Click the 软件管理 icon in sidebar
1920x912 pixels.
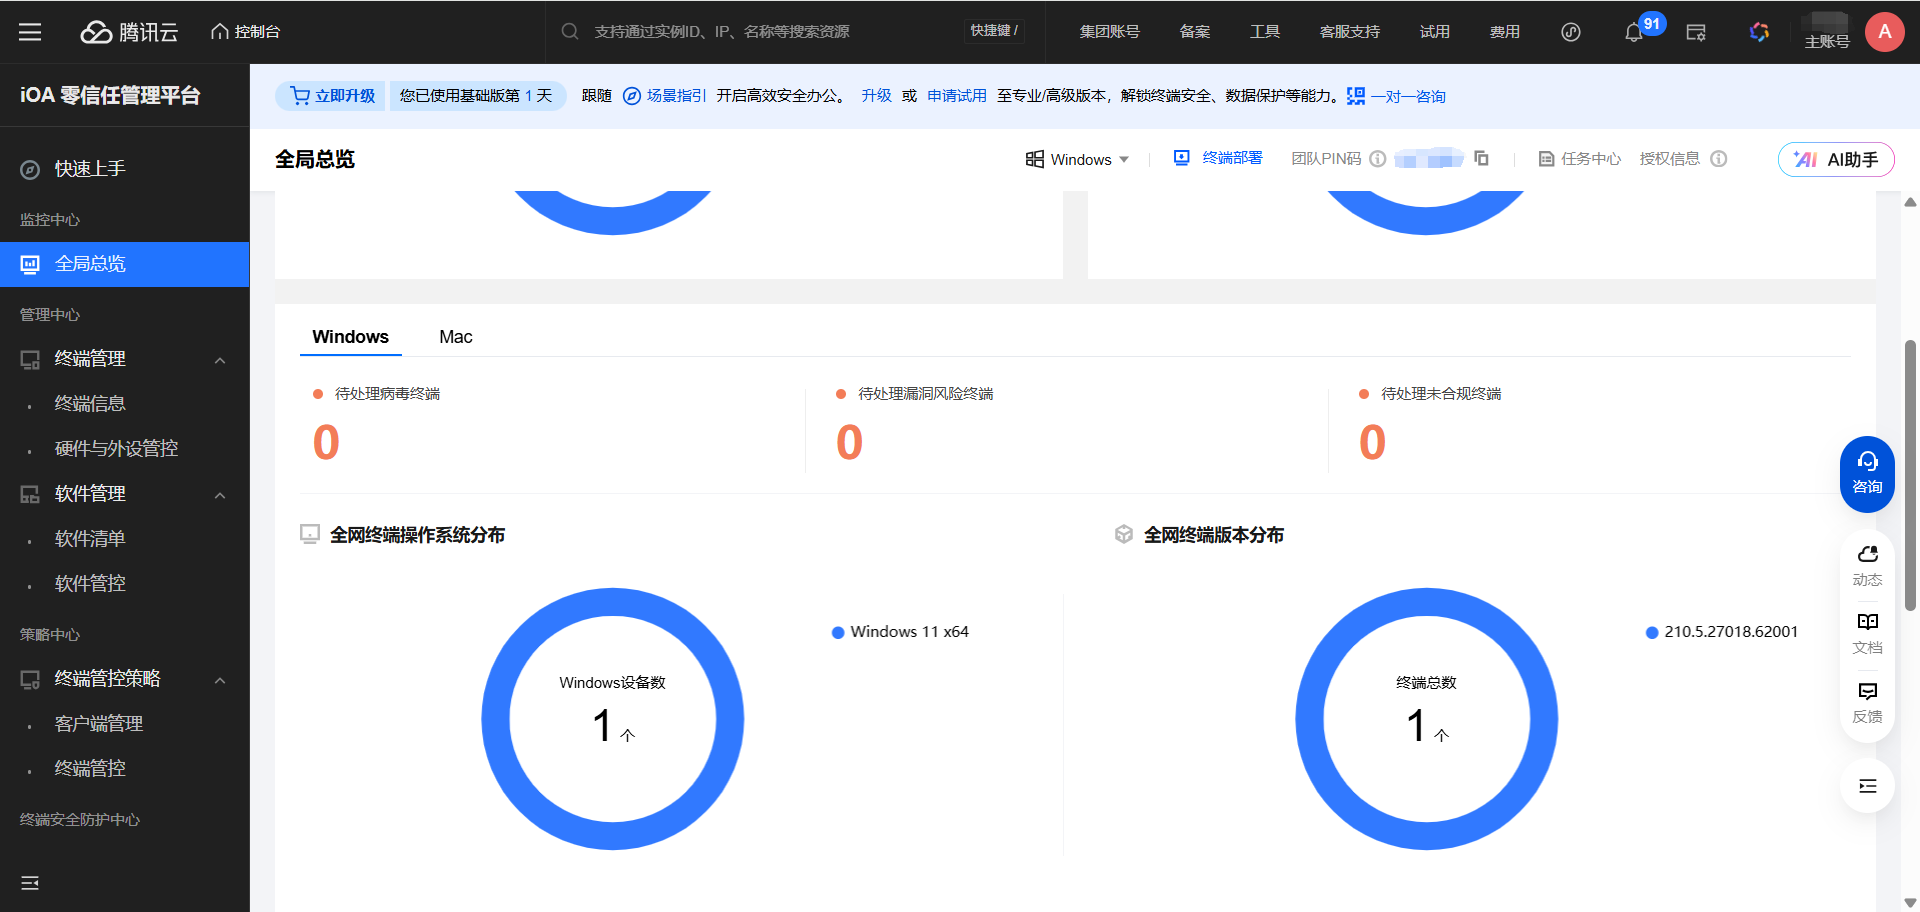pyautogui.click(x=30, y=494)
